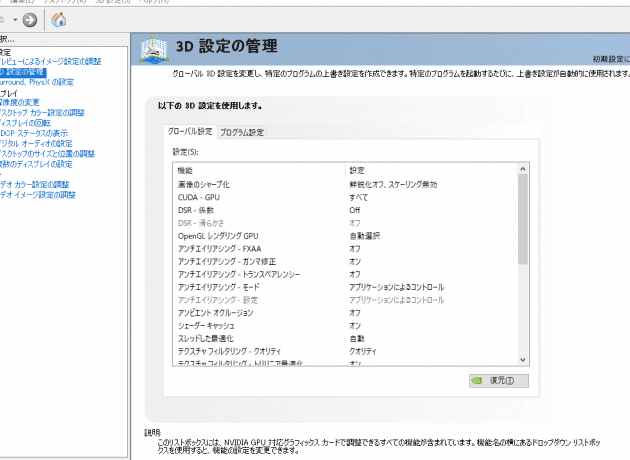
Task: Click the 復元 restore button
Action: pyautogui.click(x=499, y=380)
